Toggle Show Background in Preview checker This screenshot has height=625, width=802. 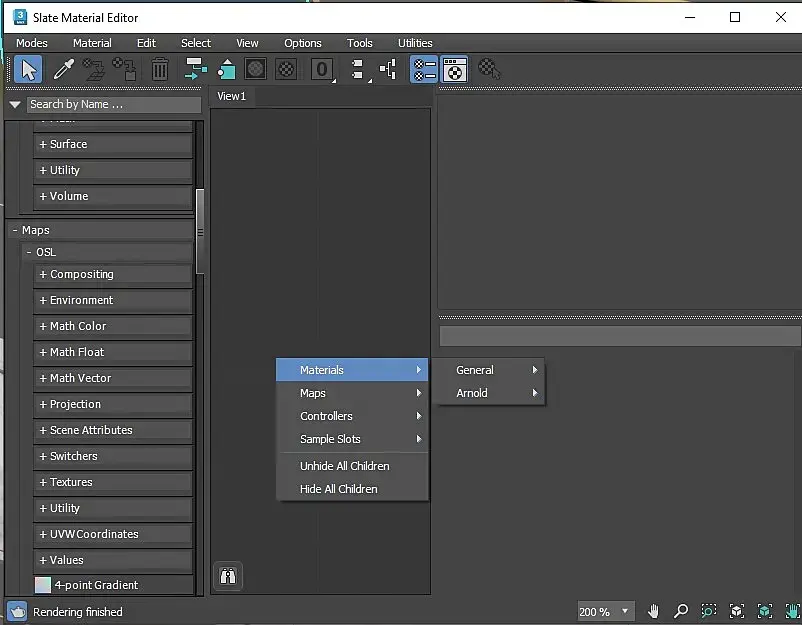point(286,69)
